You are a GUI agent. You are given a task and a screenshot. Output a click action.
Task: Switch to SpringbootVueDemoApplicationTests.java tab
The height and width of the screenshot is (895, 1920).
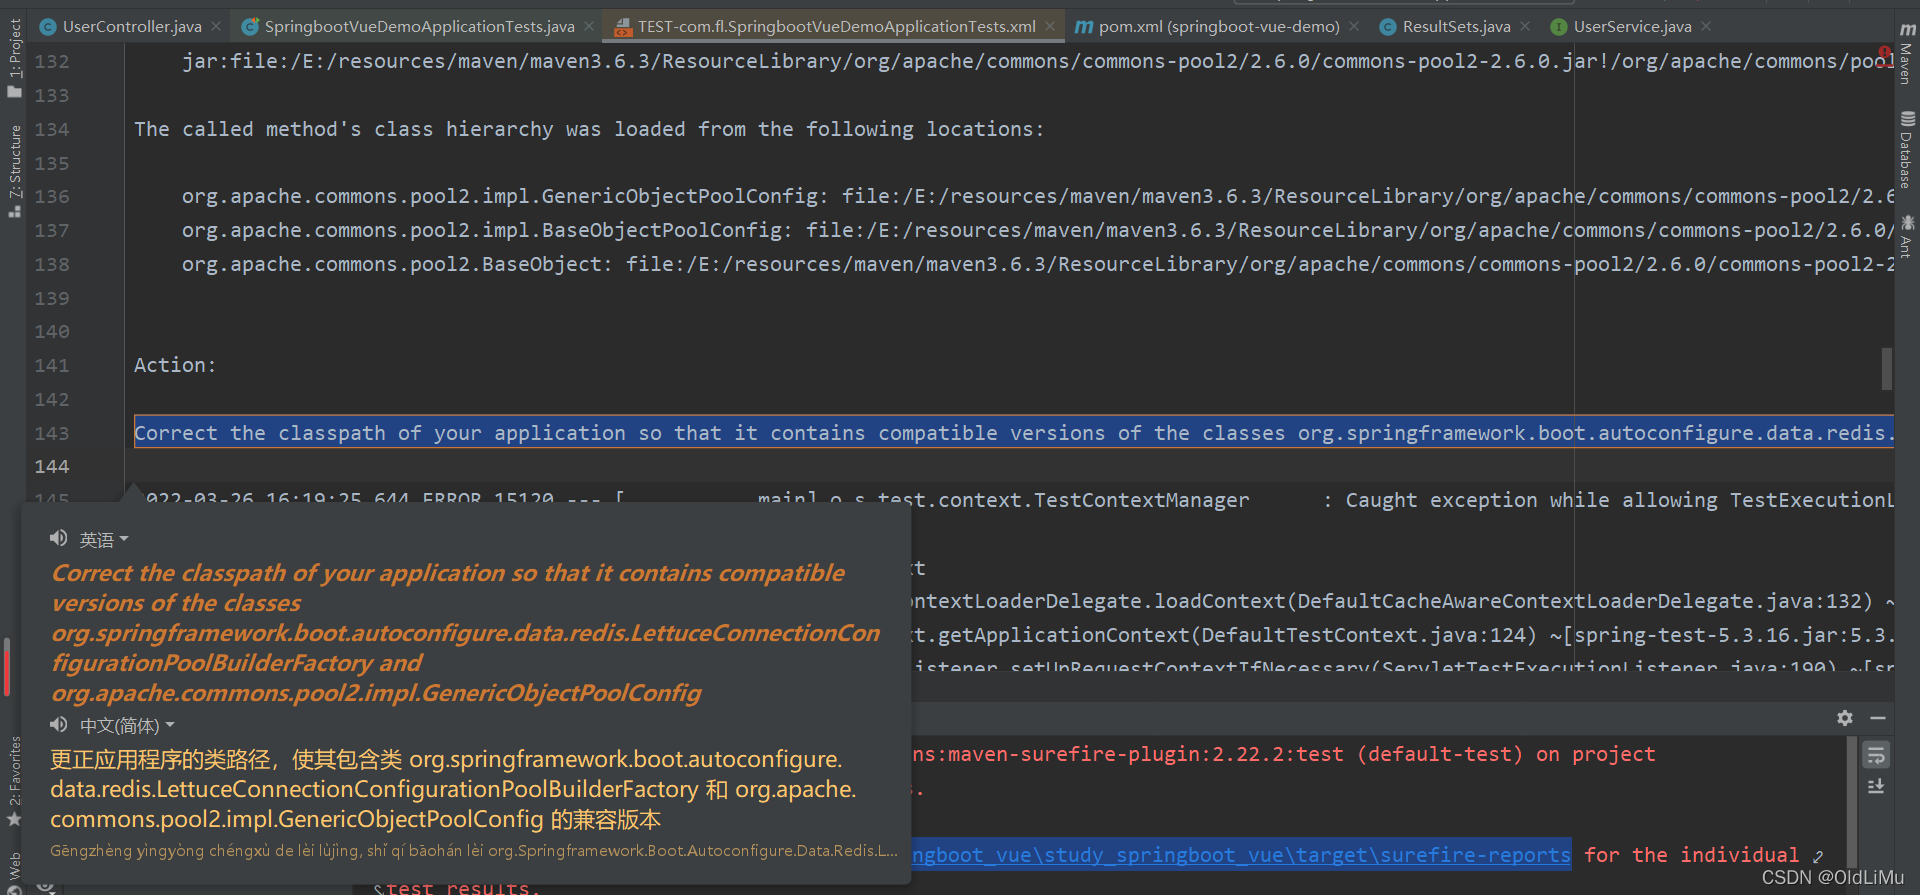(x=419, y=27)
